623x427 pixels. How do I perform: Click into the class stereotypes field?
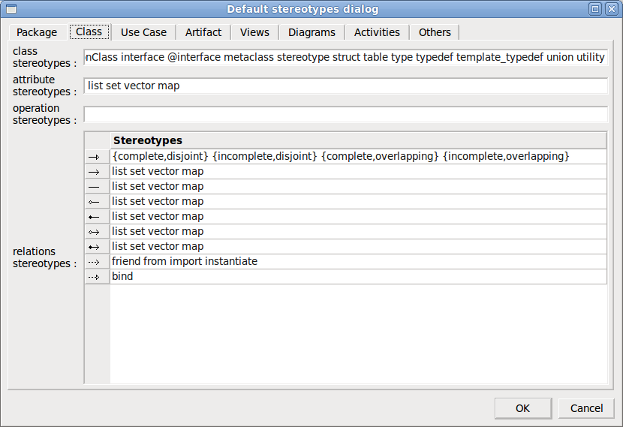345,57
